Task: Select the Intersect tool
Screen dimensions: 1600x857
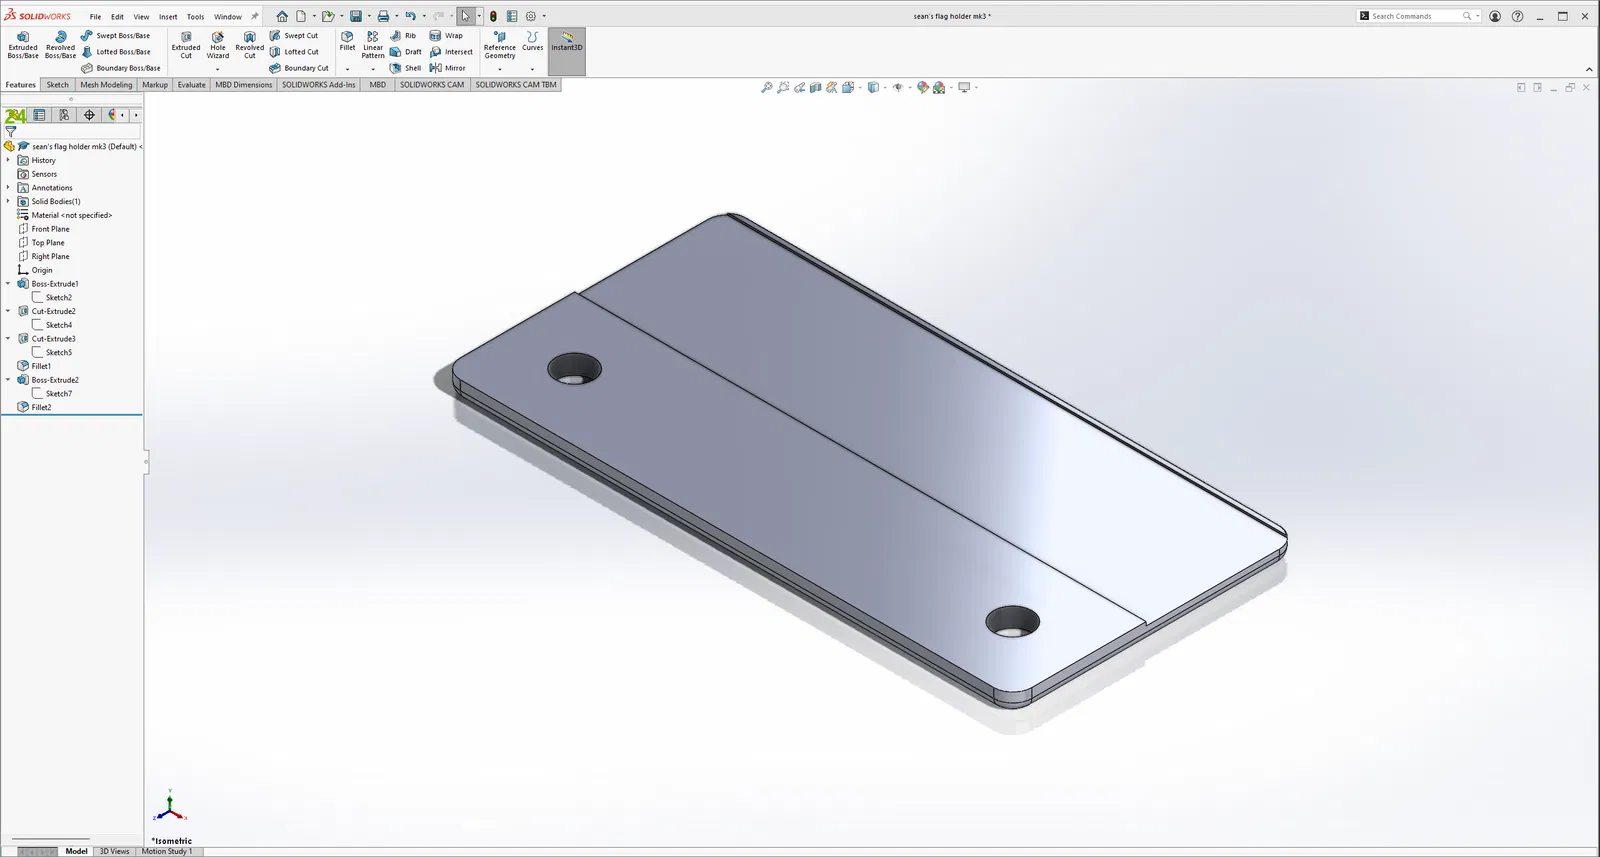Action: tap(451, 52)
